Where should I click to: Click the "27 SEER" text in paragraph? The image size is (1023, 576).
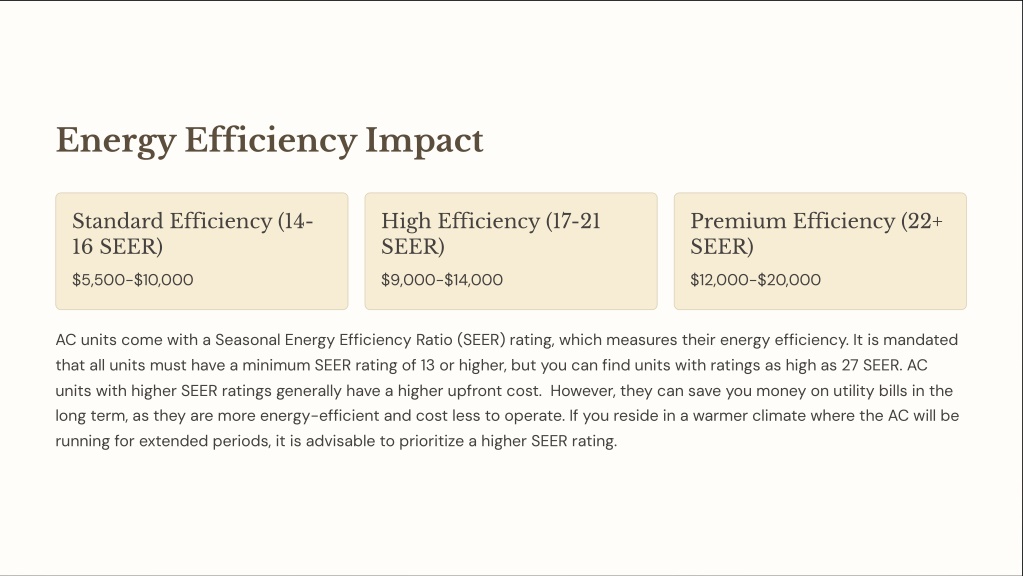pyautogui.click(x=871, y=365)
